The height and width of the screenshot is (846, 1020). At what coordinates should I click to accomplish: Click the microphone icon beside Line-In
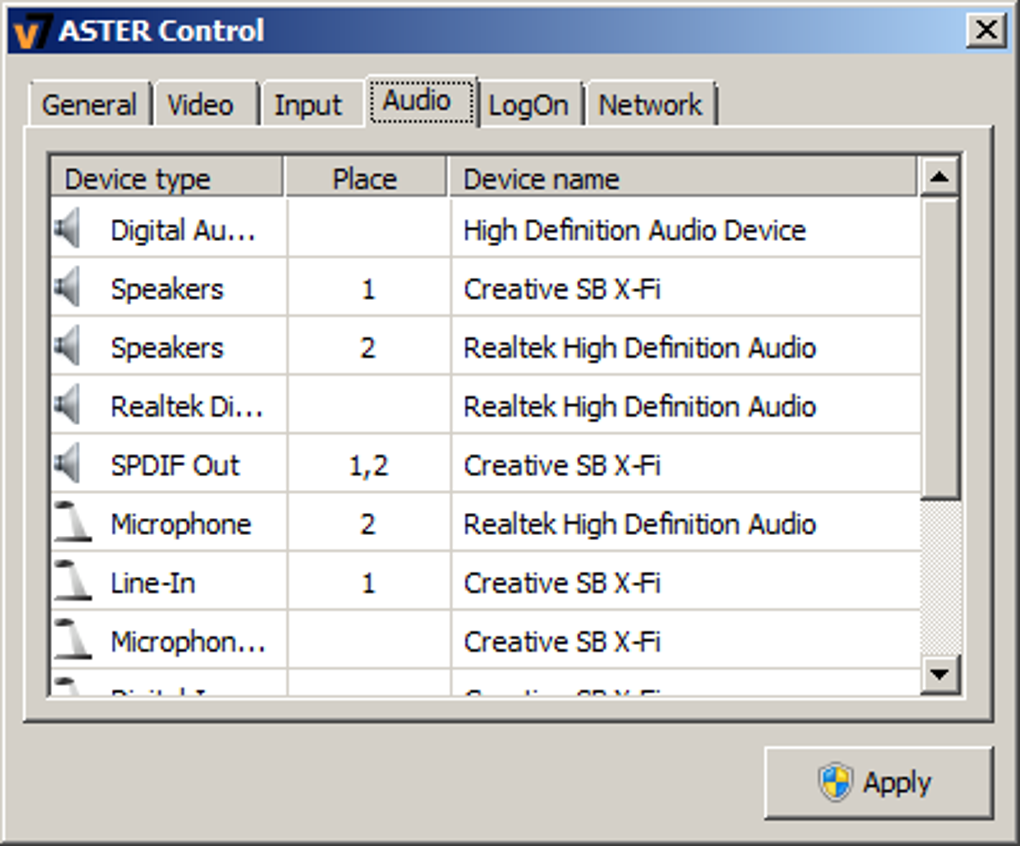point(72,582)
